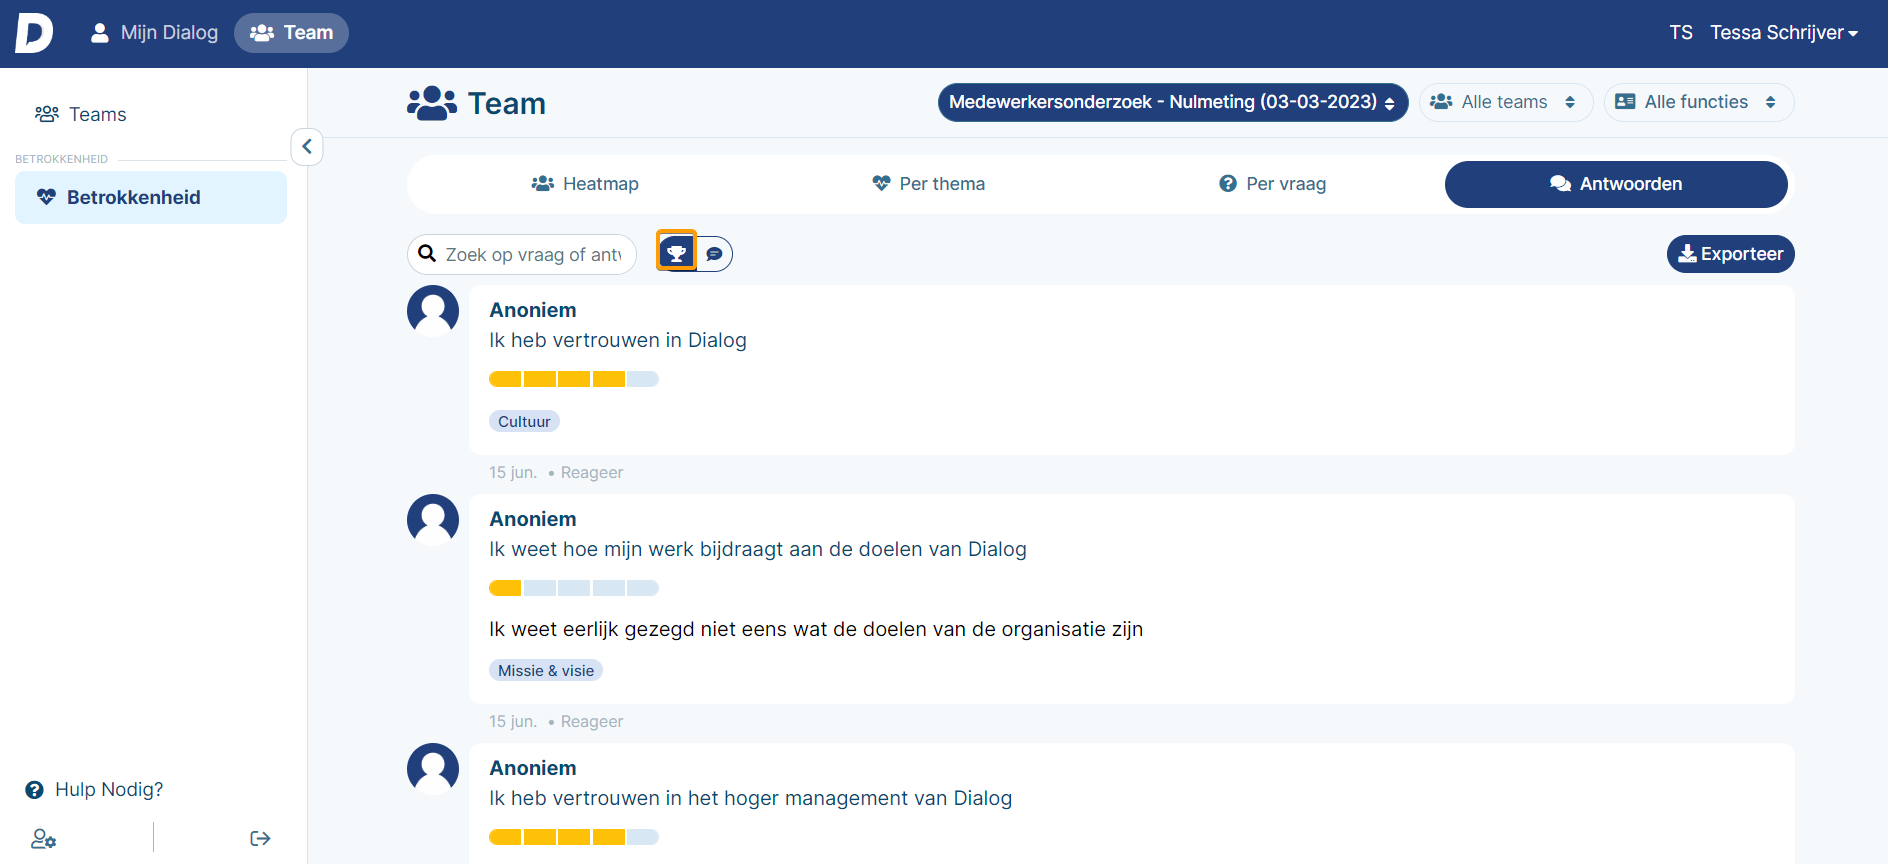Open the Alle teams filter dropdown
Screen dimensions: 1888x864
tap(1505, 102)
